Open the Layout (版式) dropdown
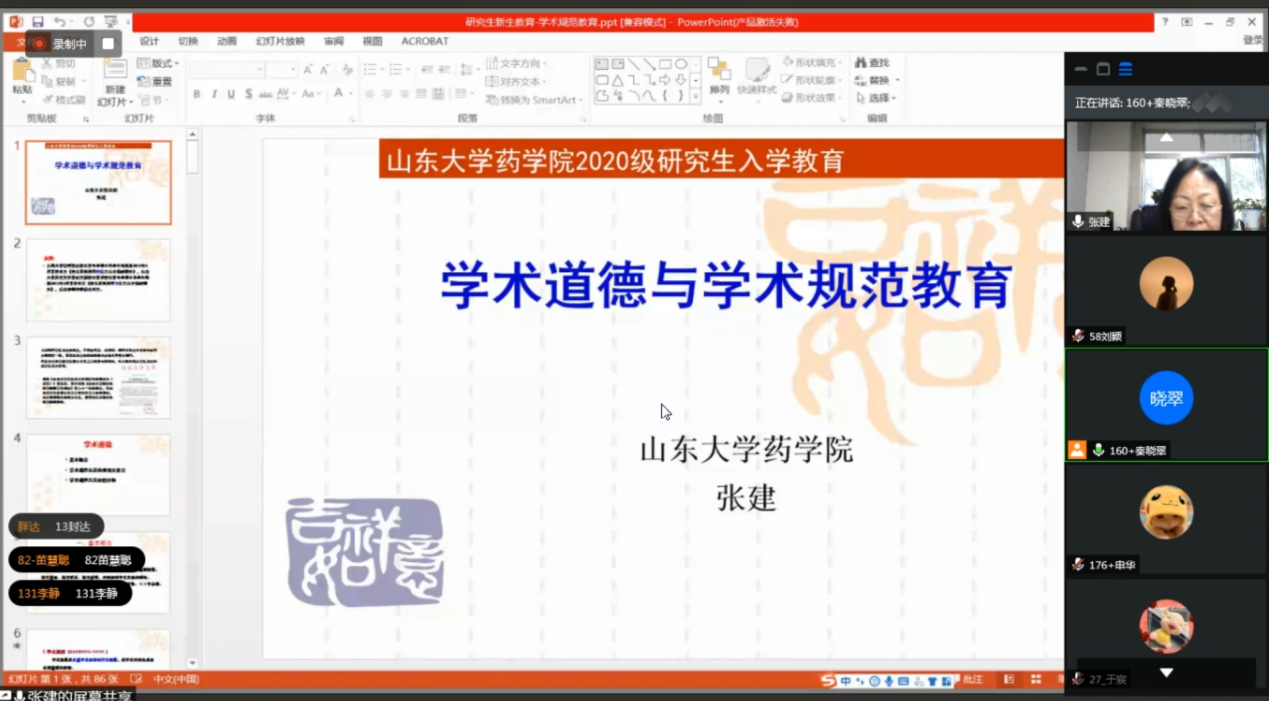 [159, 63]
